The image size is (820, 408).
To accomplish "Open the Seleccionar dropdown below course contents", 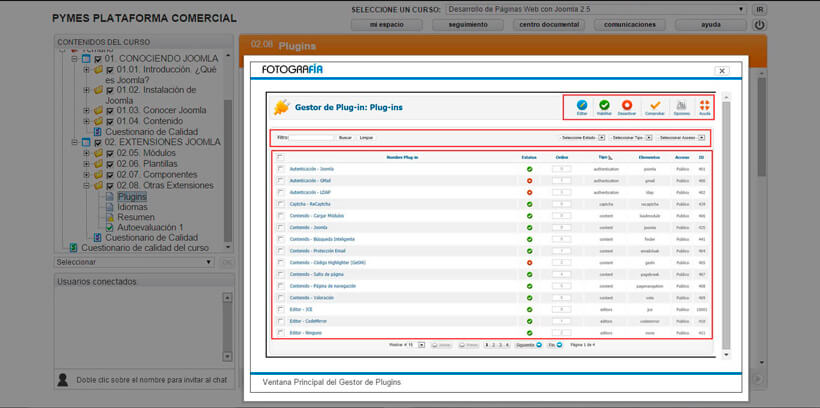I will pos(134,262).
